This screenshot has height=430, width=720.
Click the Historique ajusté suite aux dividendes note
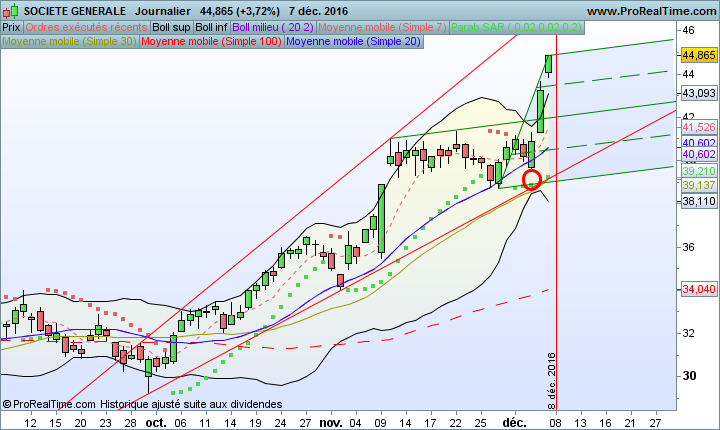click(x=191, y=404)
